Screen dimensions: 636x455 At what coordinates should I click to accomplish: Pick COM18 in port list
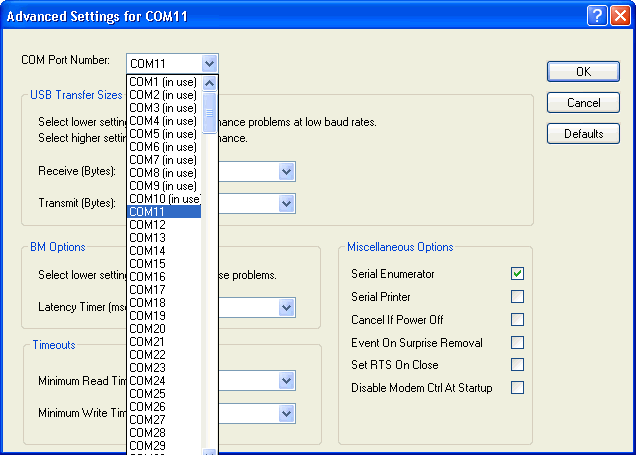pyautogui.click(x=164, y=303)
